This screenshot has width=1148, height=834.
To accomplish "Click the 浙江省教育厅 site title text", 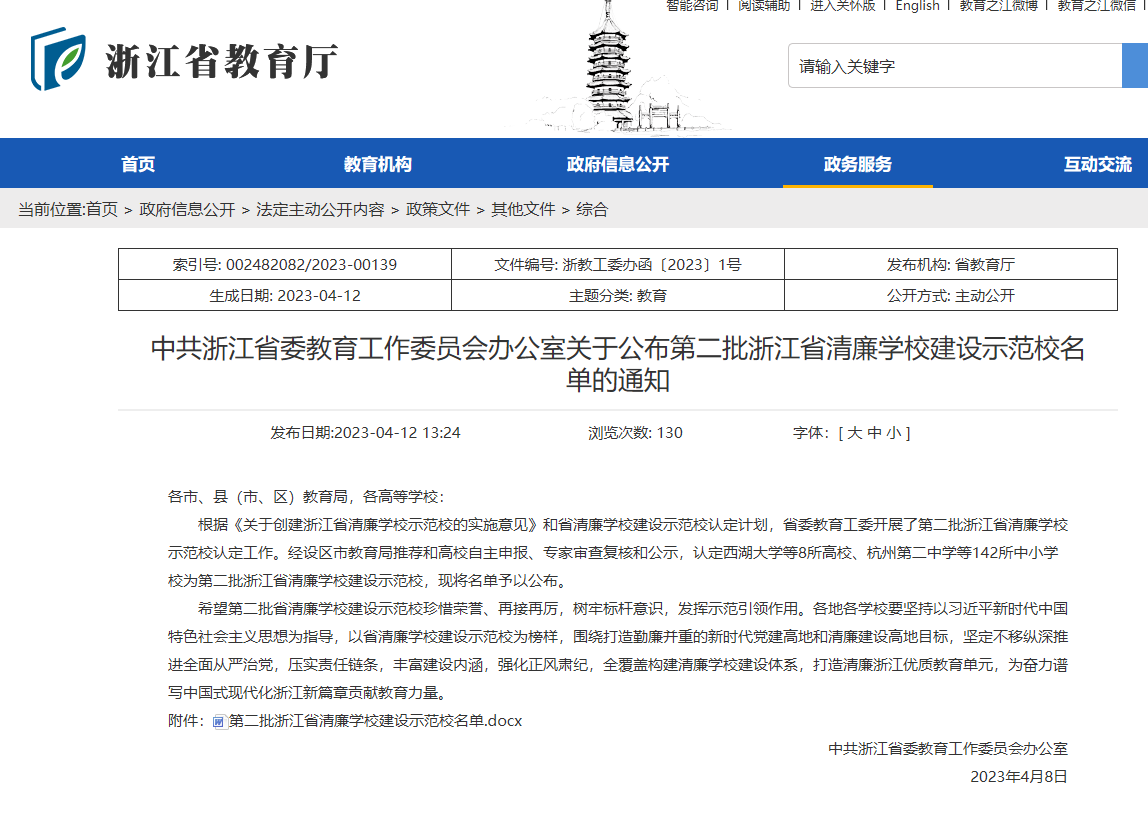I will coord(222,61).
